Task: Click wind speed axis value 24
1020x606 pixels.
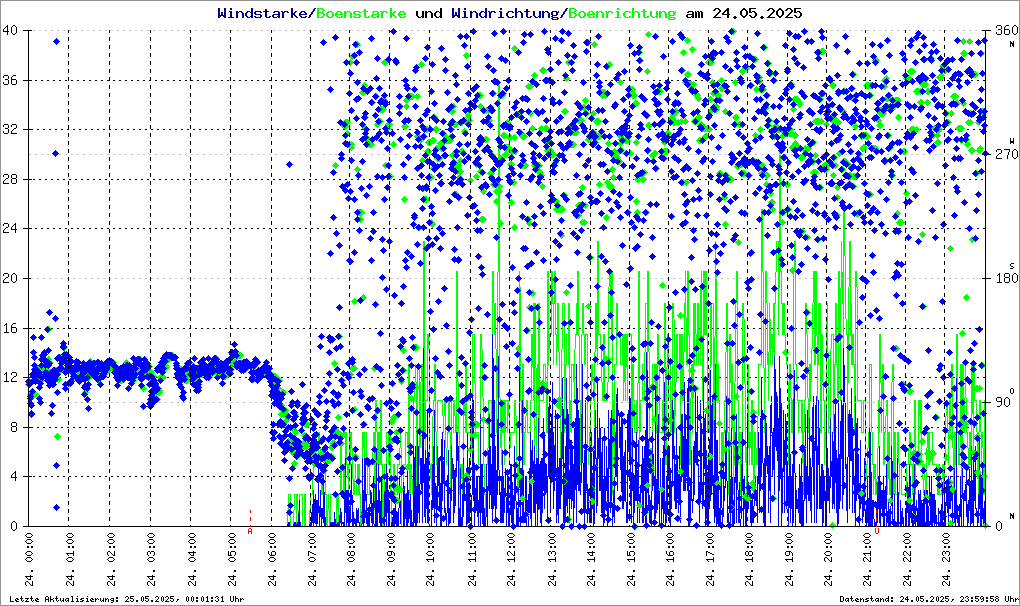Action: tap(10, 228)
